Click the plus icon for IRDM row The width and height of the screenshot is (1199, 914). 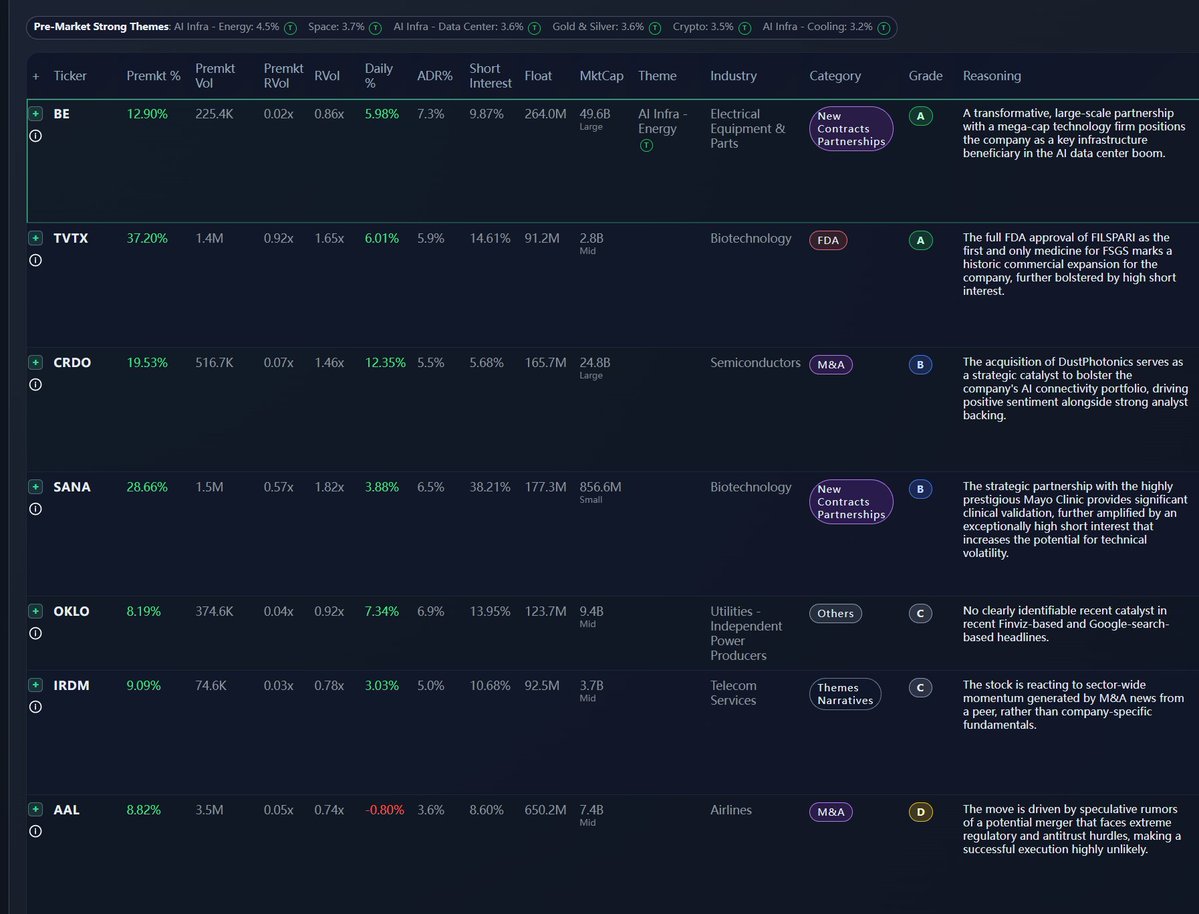click(x=35, y=685)
